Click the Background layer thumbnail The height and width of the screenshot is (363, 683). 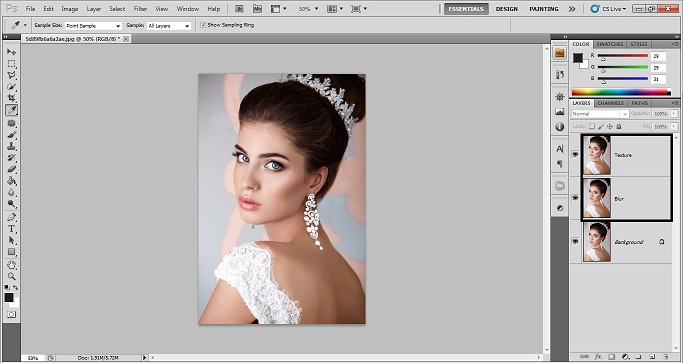[597, 242]
